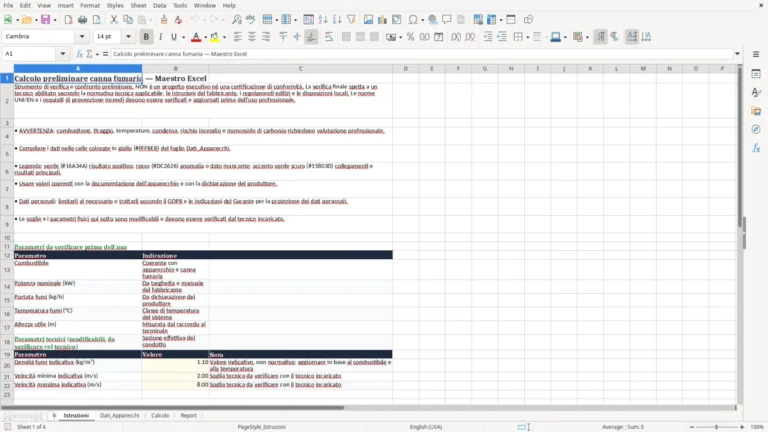Click the Name Box showing A1

click(29, 54)
